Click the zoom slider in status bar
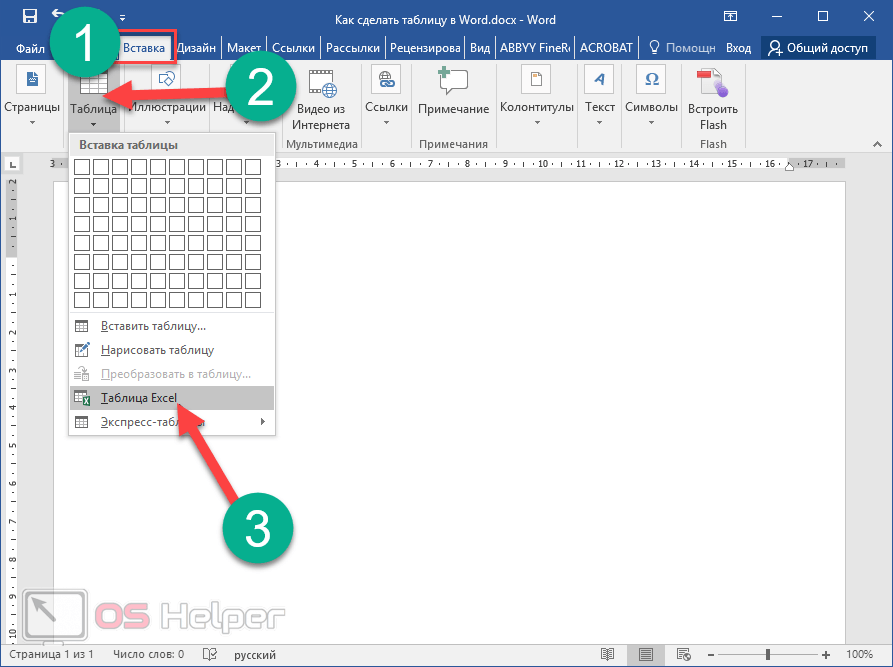The width and height of the screenshot is (893, 667). click(x=768, y=654)
